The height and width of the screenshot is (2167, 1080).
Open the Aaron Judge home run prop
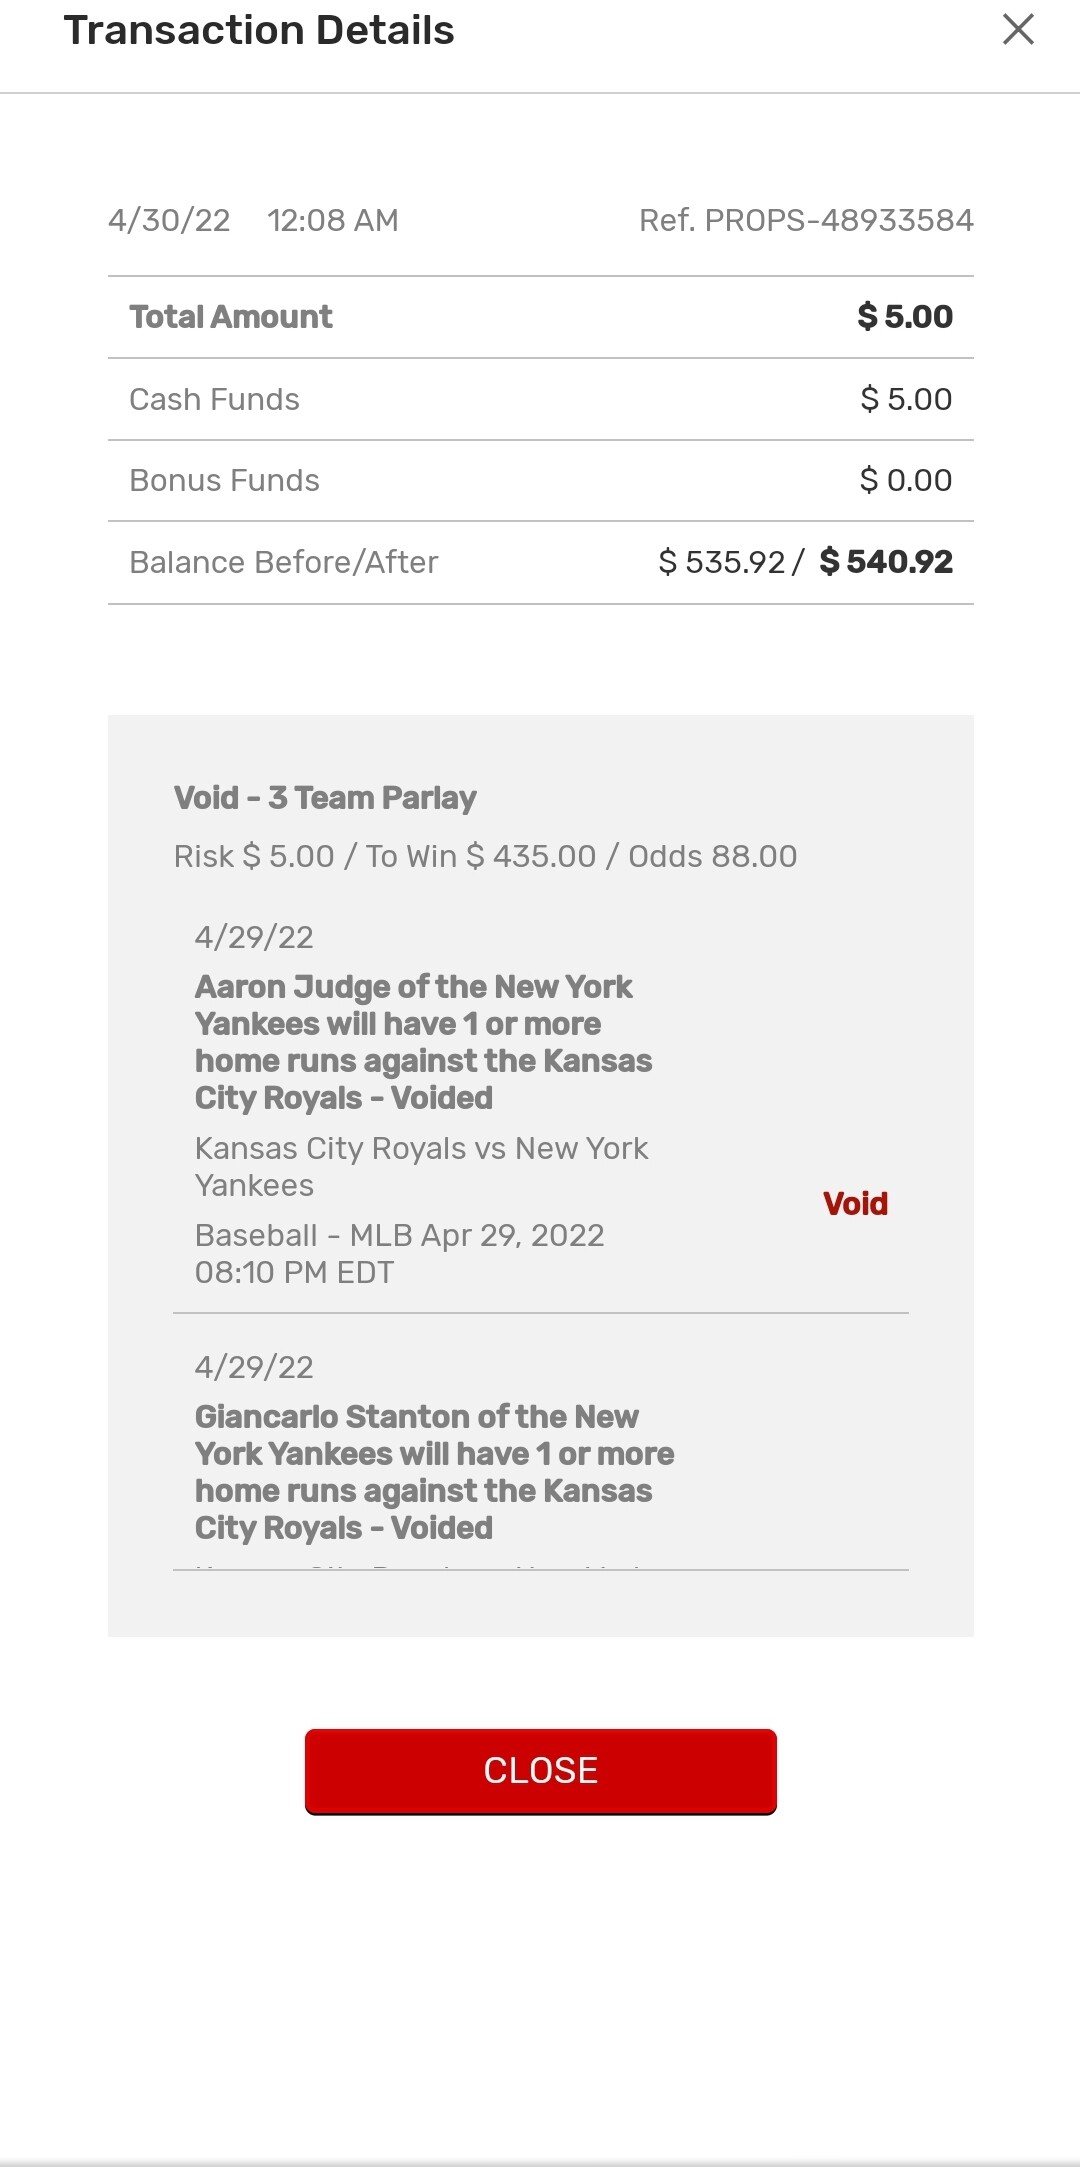click(423, 1042)
